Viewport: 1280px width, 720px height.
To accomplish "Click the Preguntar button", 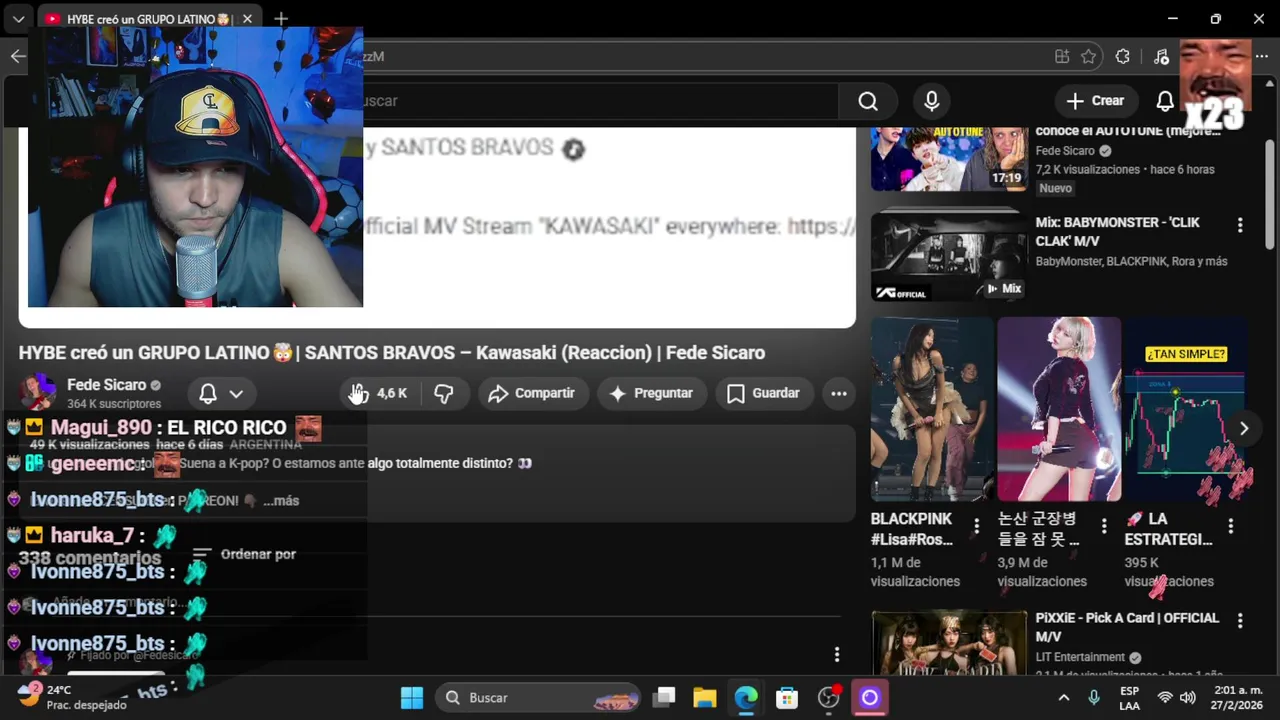I will tap(651, 394).
